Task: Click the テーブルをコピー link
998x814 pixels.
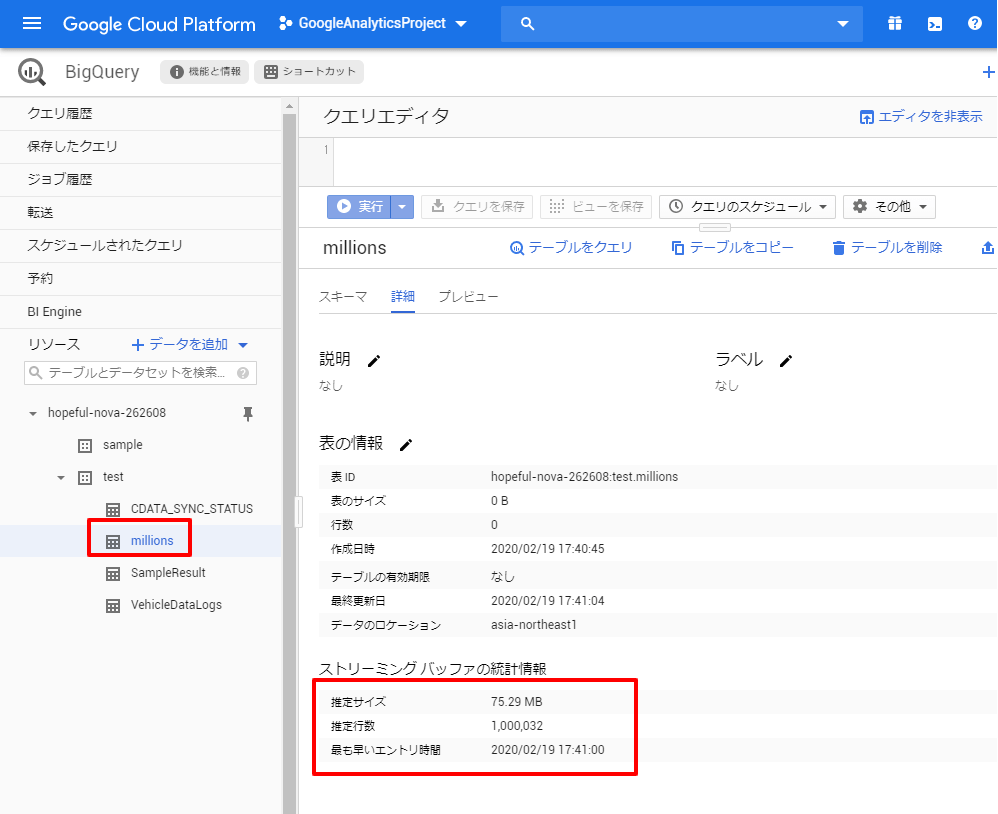Action: coord(733,248)
